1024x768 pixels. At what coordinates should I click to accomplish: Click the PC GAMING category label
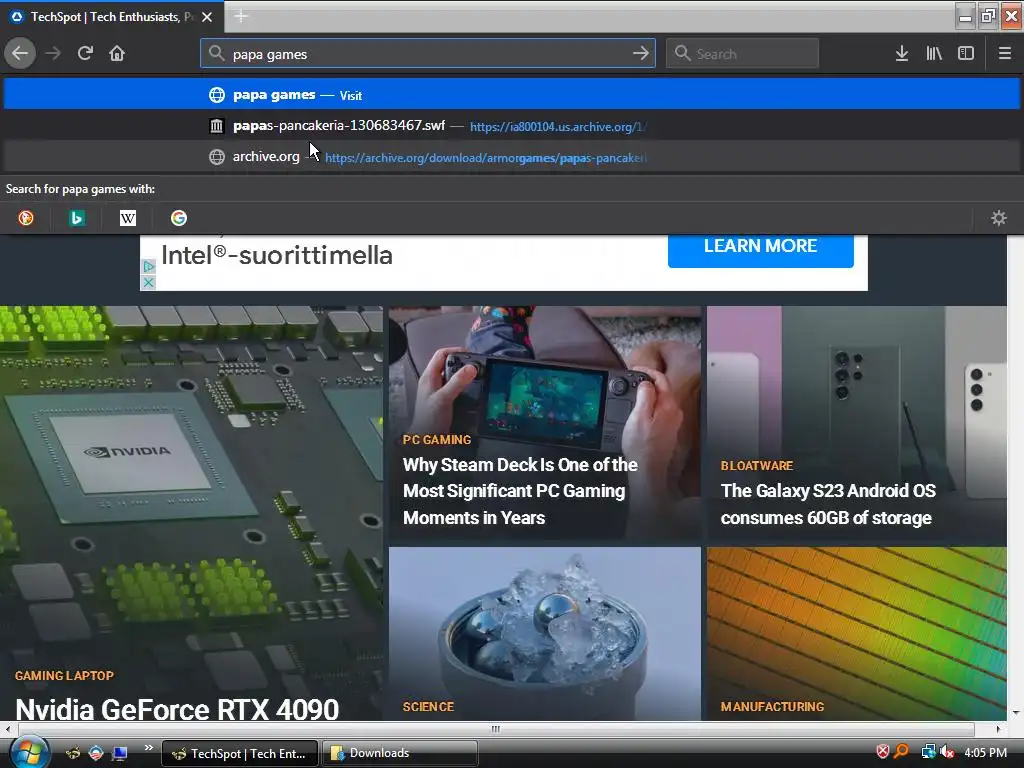[437, 440]
